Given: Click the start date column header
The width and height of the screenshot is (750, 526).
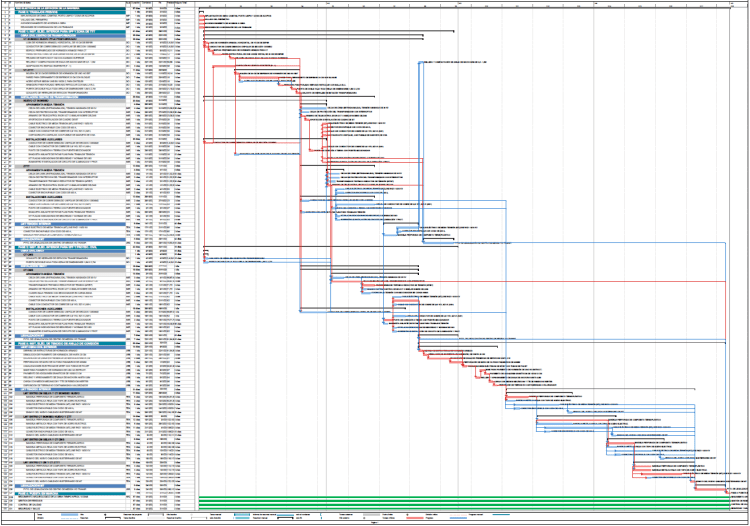Looking at the screenshot, I should 147,4.
